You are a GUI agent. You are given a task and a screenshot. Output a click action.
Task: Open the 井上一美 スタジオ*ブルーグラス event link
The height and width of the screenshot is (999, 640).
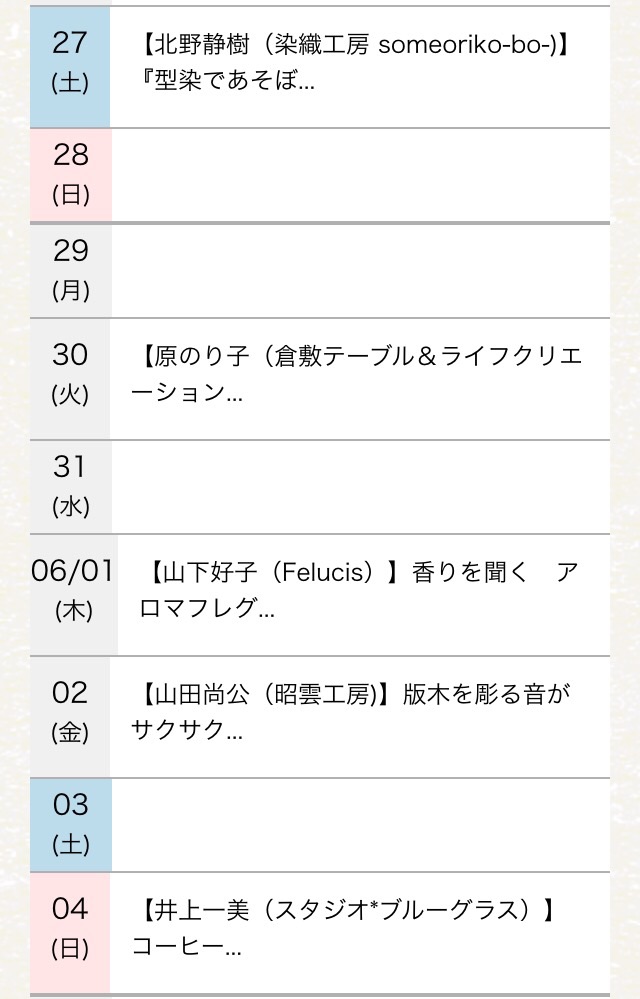tap(344, 928)
